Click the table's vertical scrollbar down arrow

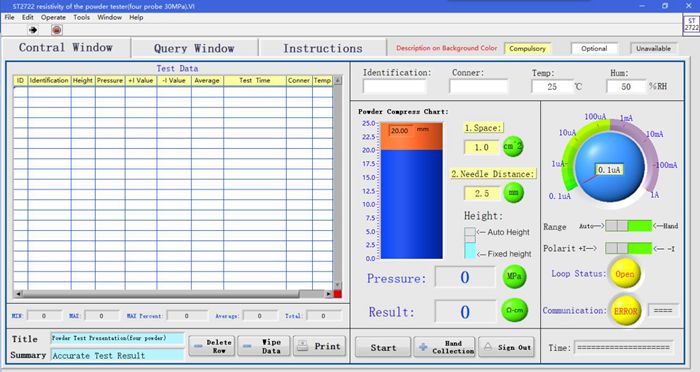(x=338, y=285)
